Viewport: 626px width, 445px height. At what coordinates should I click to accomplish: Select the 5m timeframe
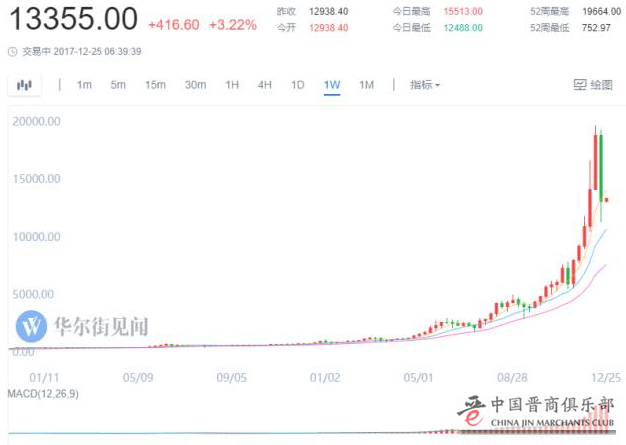[118, 85]
